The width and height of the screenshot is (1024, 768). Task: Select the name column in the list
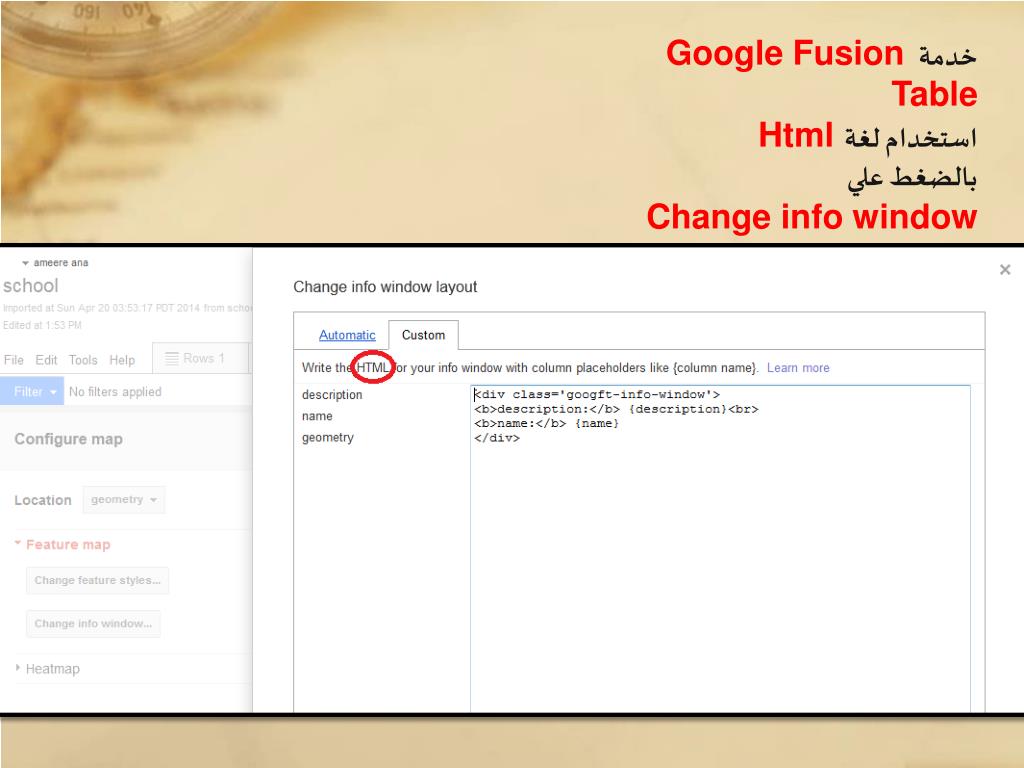(x=317, y=416)
